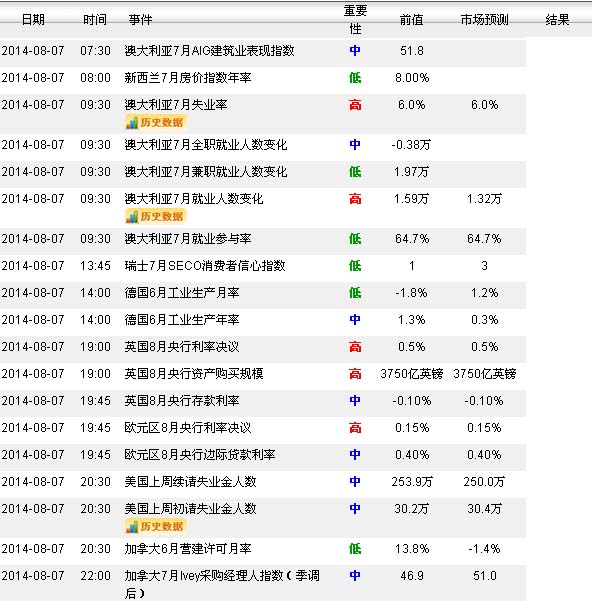Select event 新西兰7月房价指数年率

188,78
